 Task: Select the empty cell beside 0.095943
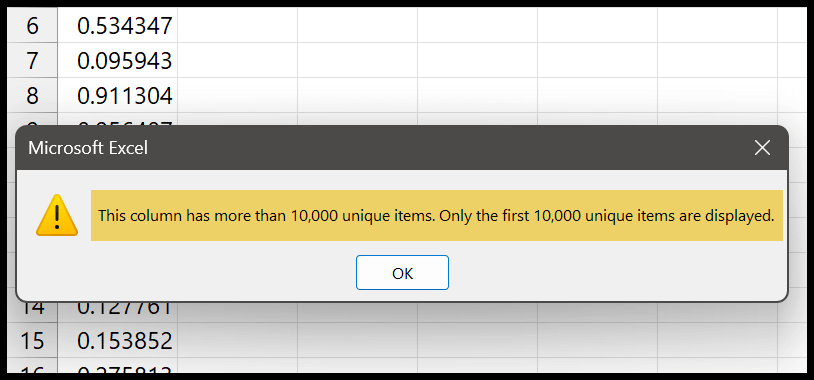pyautogui.click(x=238, y=60)
